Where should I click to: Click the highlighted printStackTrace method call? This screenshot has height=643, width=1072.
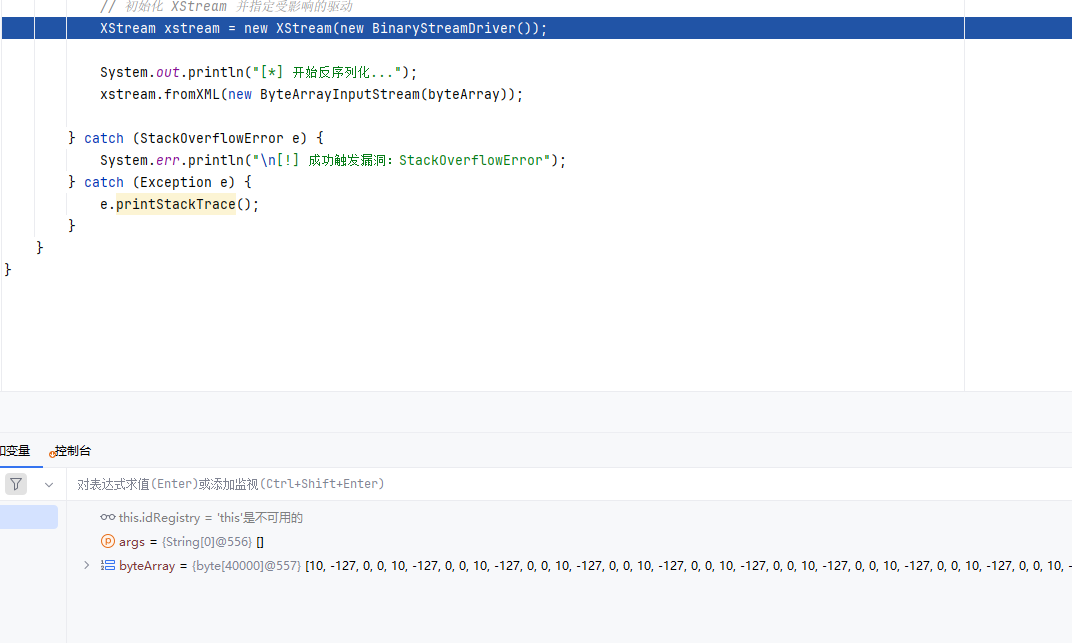pos(176,204)
